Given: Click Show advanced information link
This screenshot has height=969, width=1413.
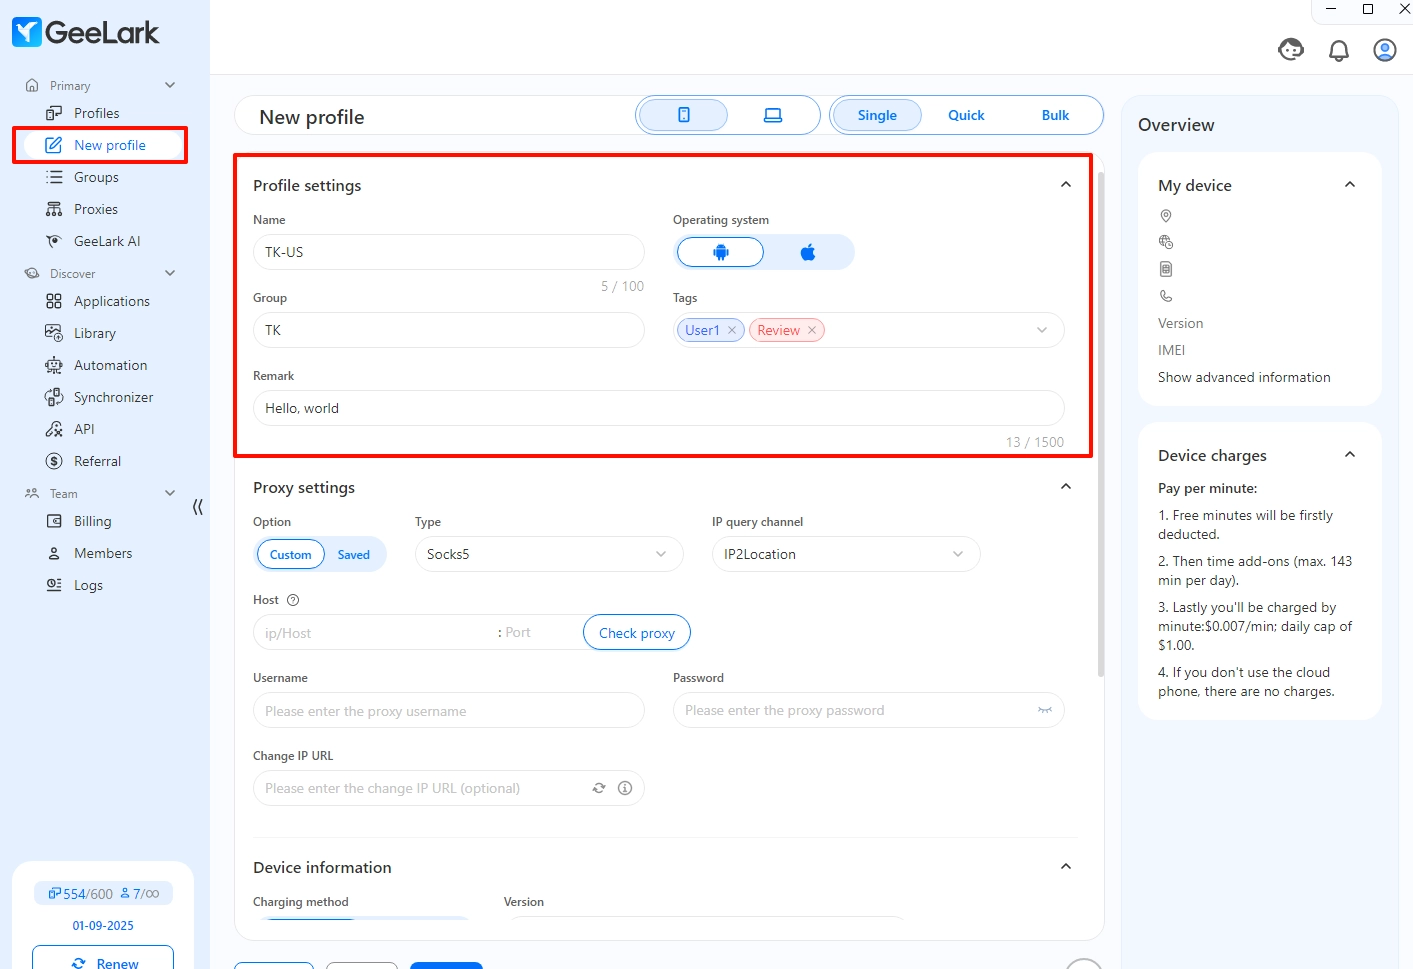Looking at the screenshot, I should pos(1244,377).
